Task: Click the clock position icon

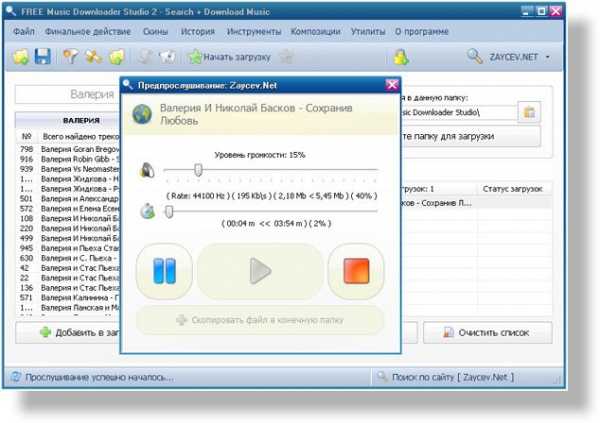Action: [x=148, y=211]
